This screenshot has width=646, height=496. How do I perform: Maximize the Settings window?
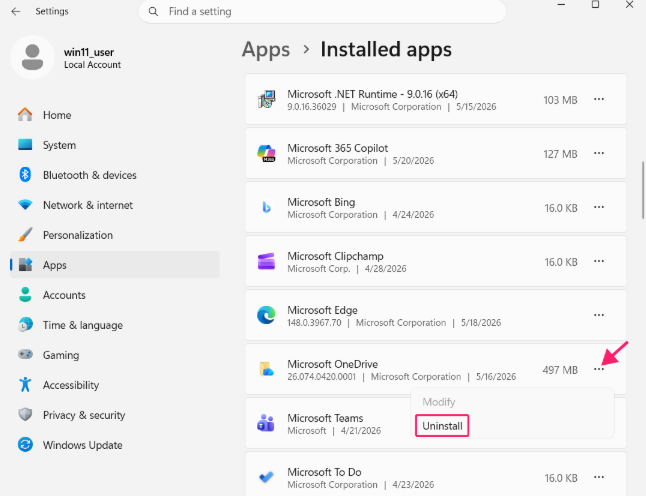pyautogui.click(x=595, y=5)
